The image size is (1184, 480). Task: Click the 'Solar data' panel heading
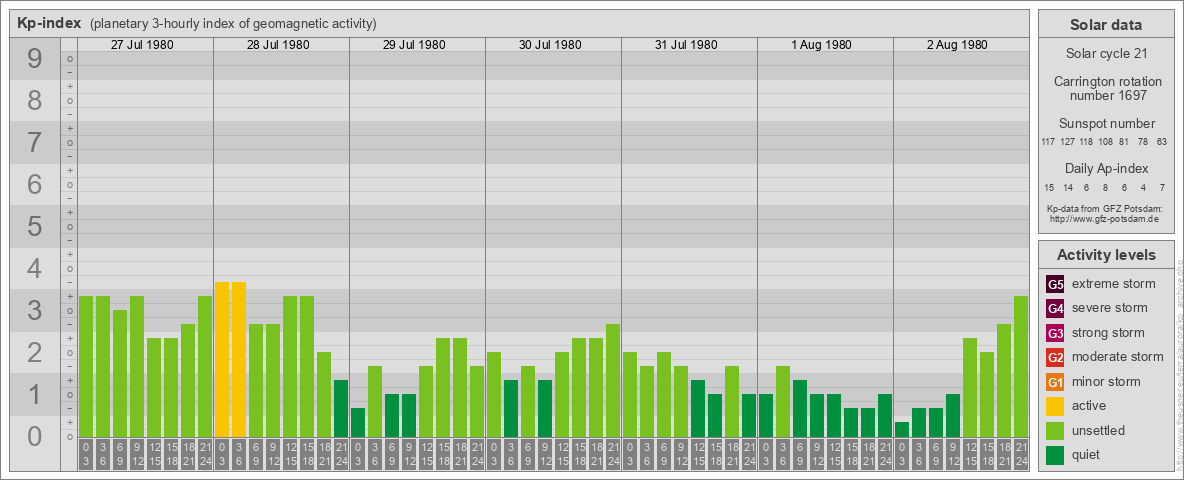[1106, 25]
